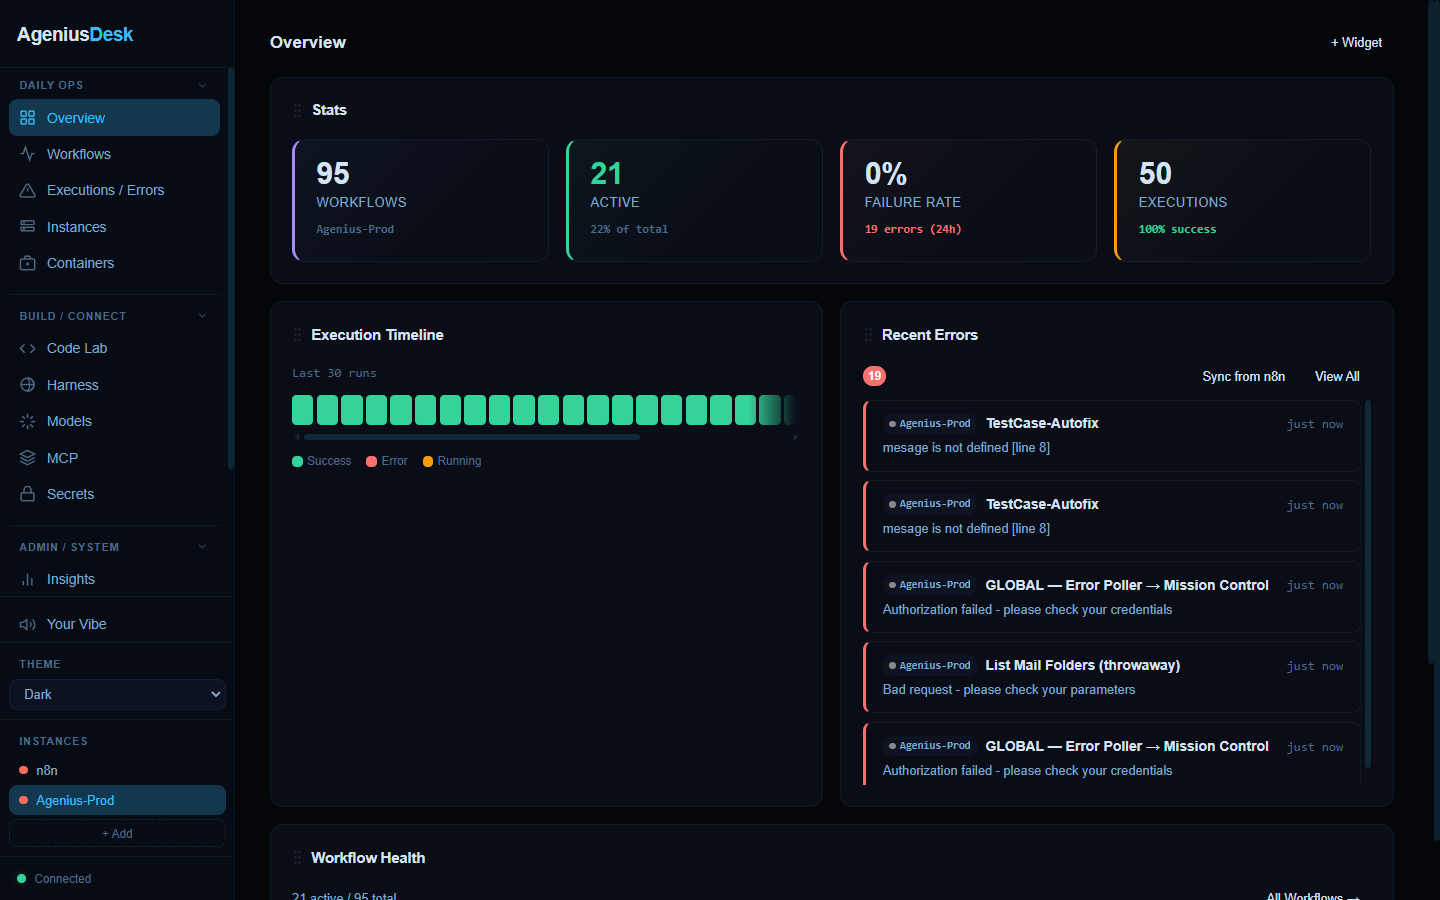1440x900 pixels.
Task: Open the Insights page
Action: pos(114,579)
